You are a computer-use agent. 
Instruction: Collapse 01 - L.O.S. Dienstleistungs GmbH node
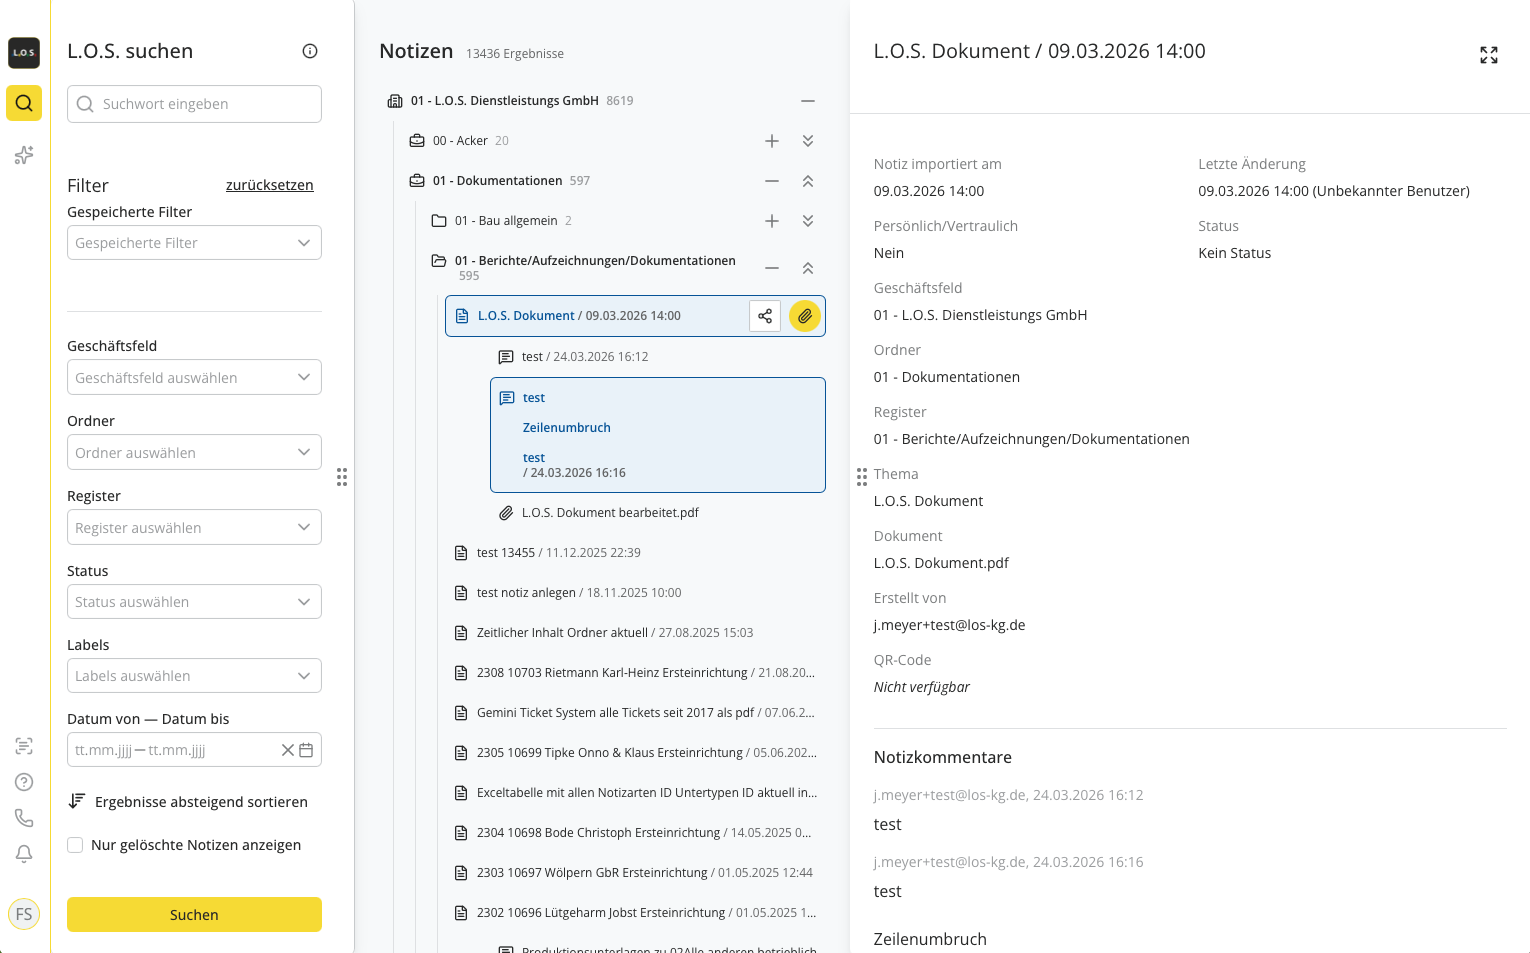[808, 101]
